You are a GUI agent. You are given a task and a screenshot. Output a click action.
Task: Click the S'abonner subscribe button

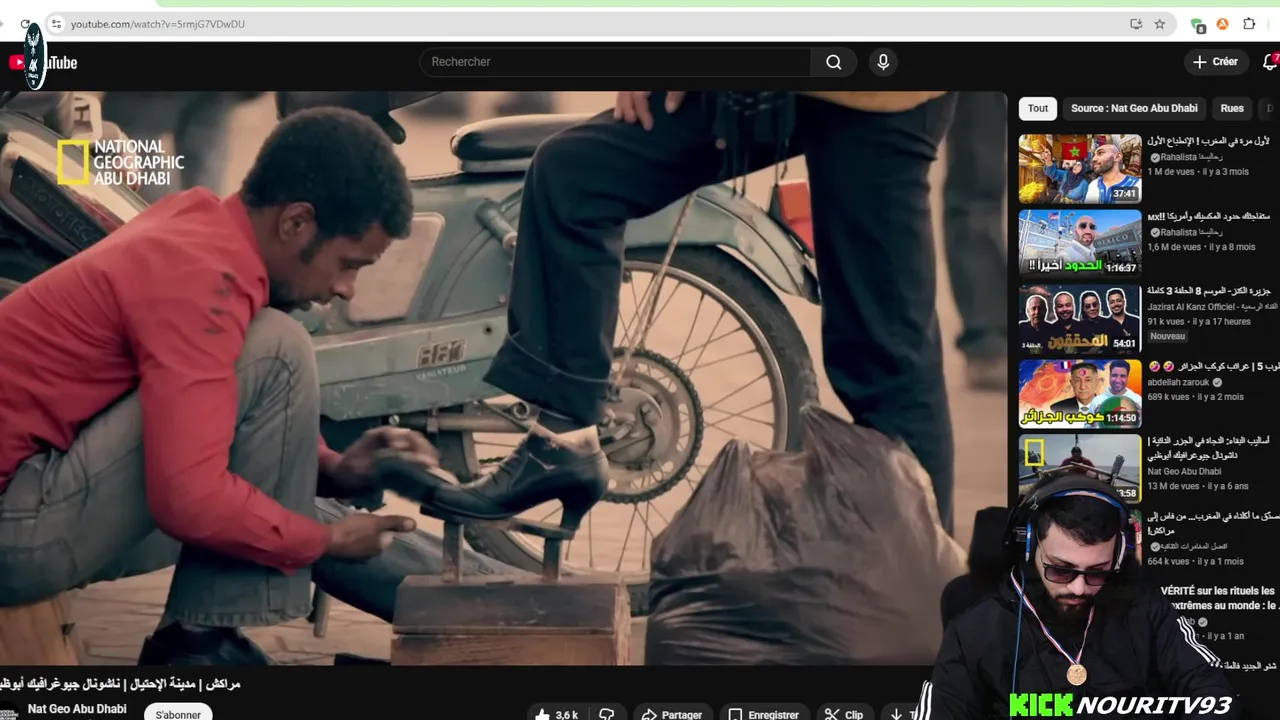click(x=178, y=714)
